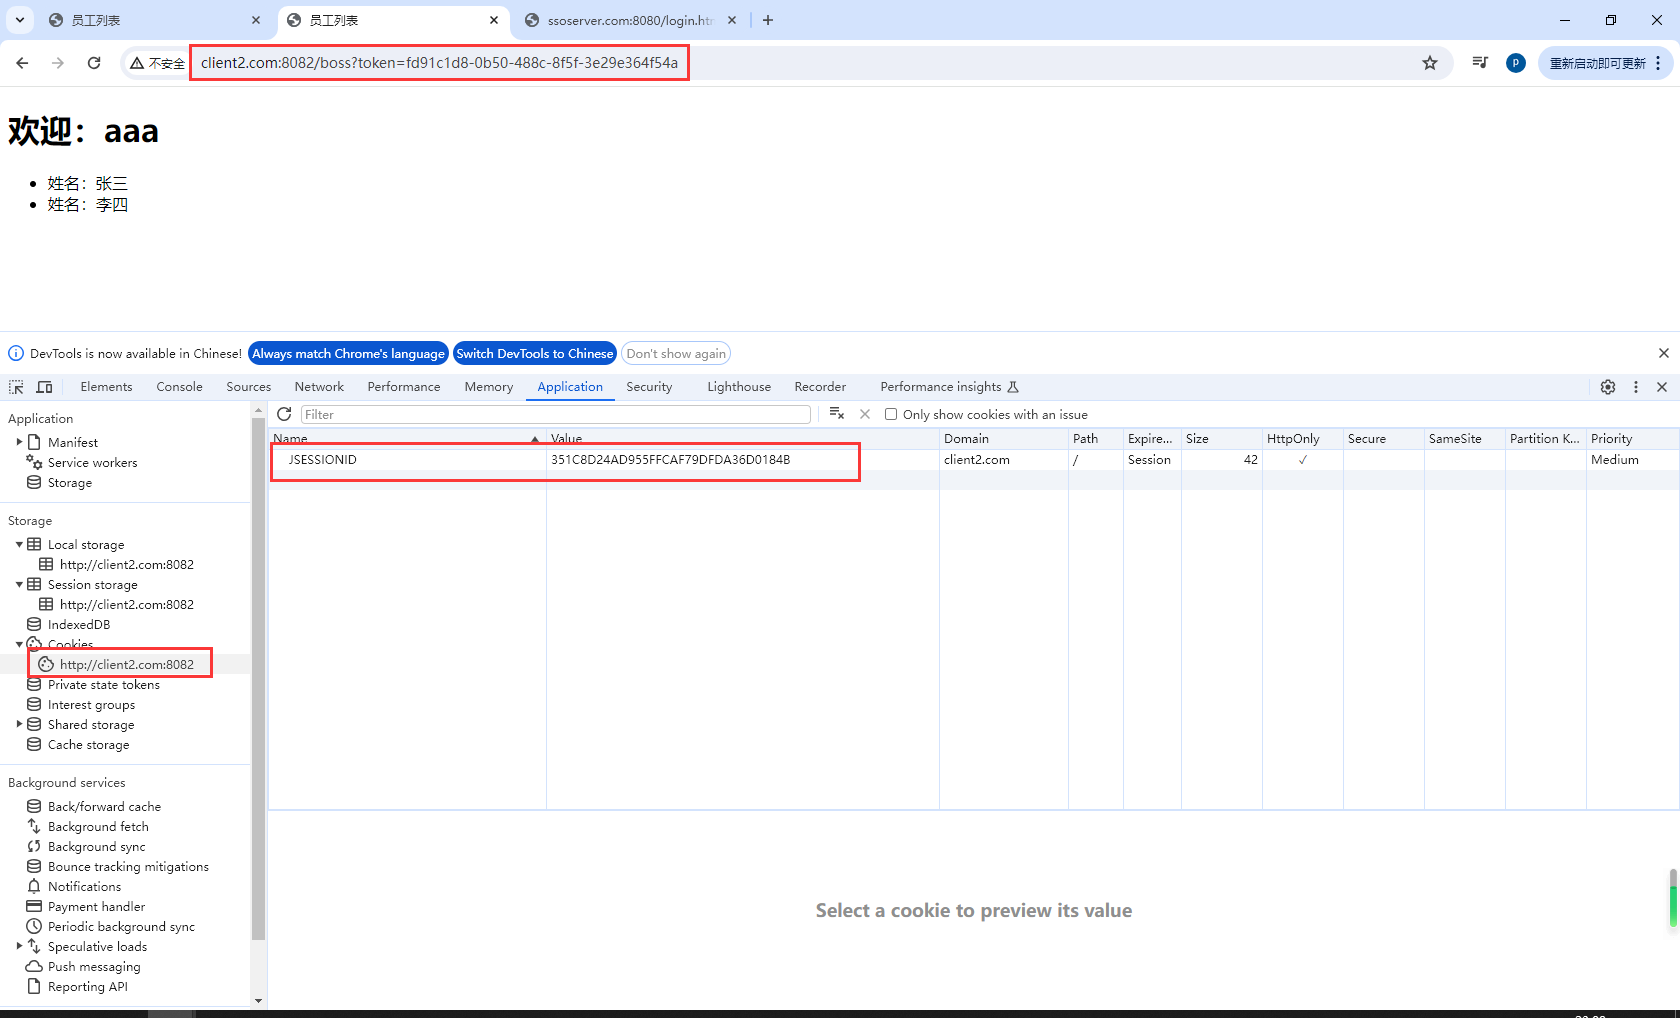Click 重新启动即可更新 update button

[1605, 63]
